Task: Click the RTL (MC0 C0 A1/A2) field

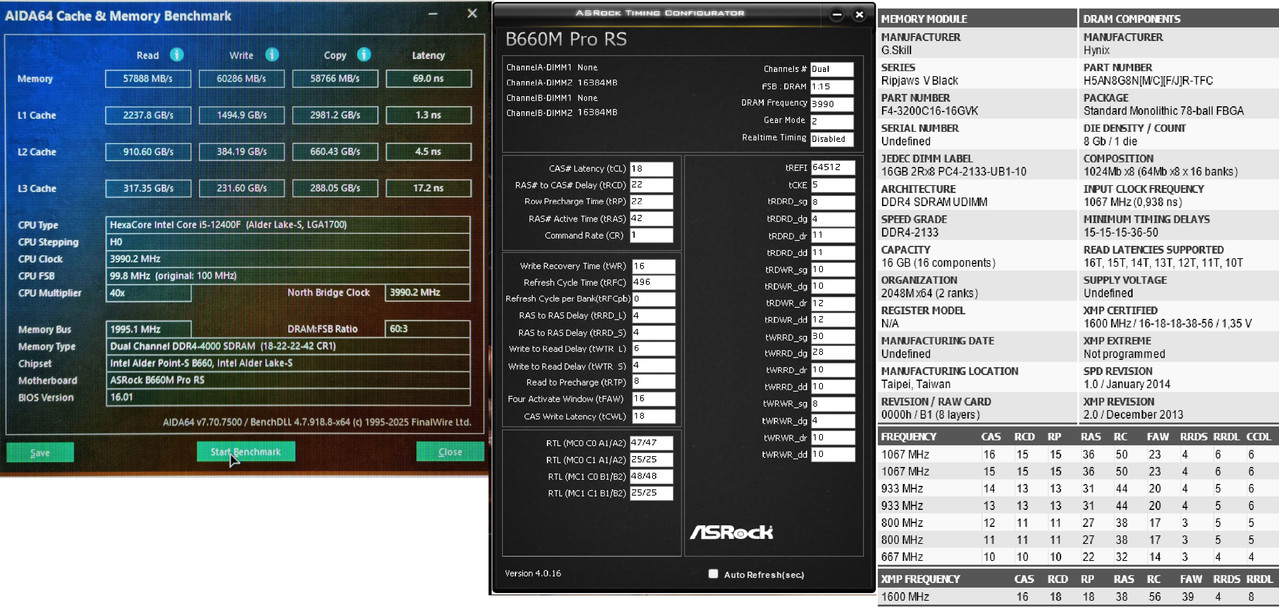Action: coord(651,443)
